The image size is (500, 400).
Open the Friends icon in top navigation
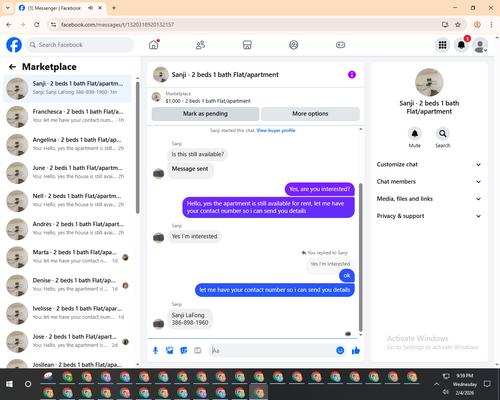click(200, 45)
